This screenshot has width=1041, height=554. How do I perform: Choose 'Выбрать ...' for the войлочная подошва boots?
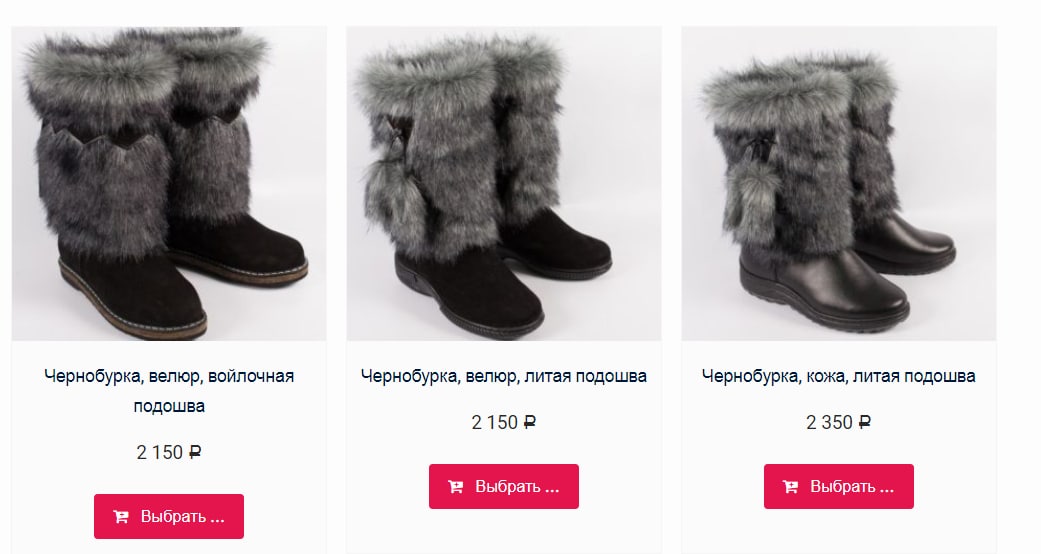(x=169, y=516)
